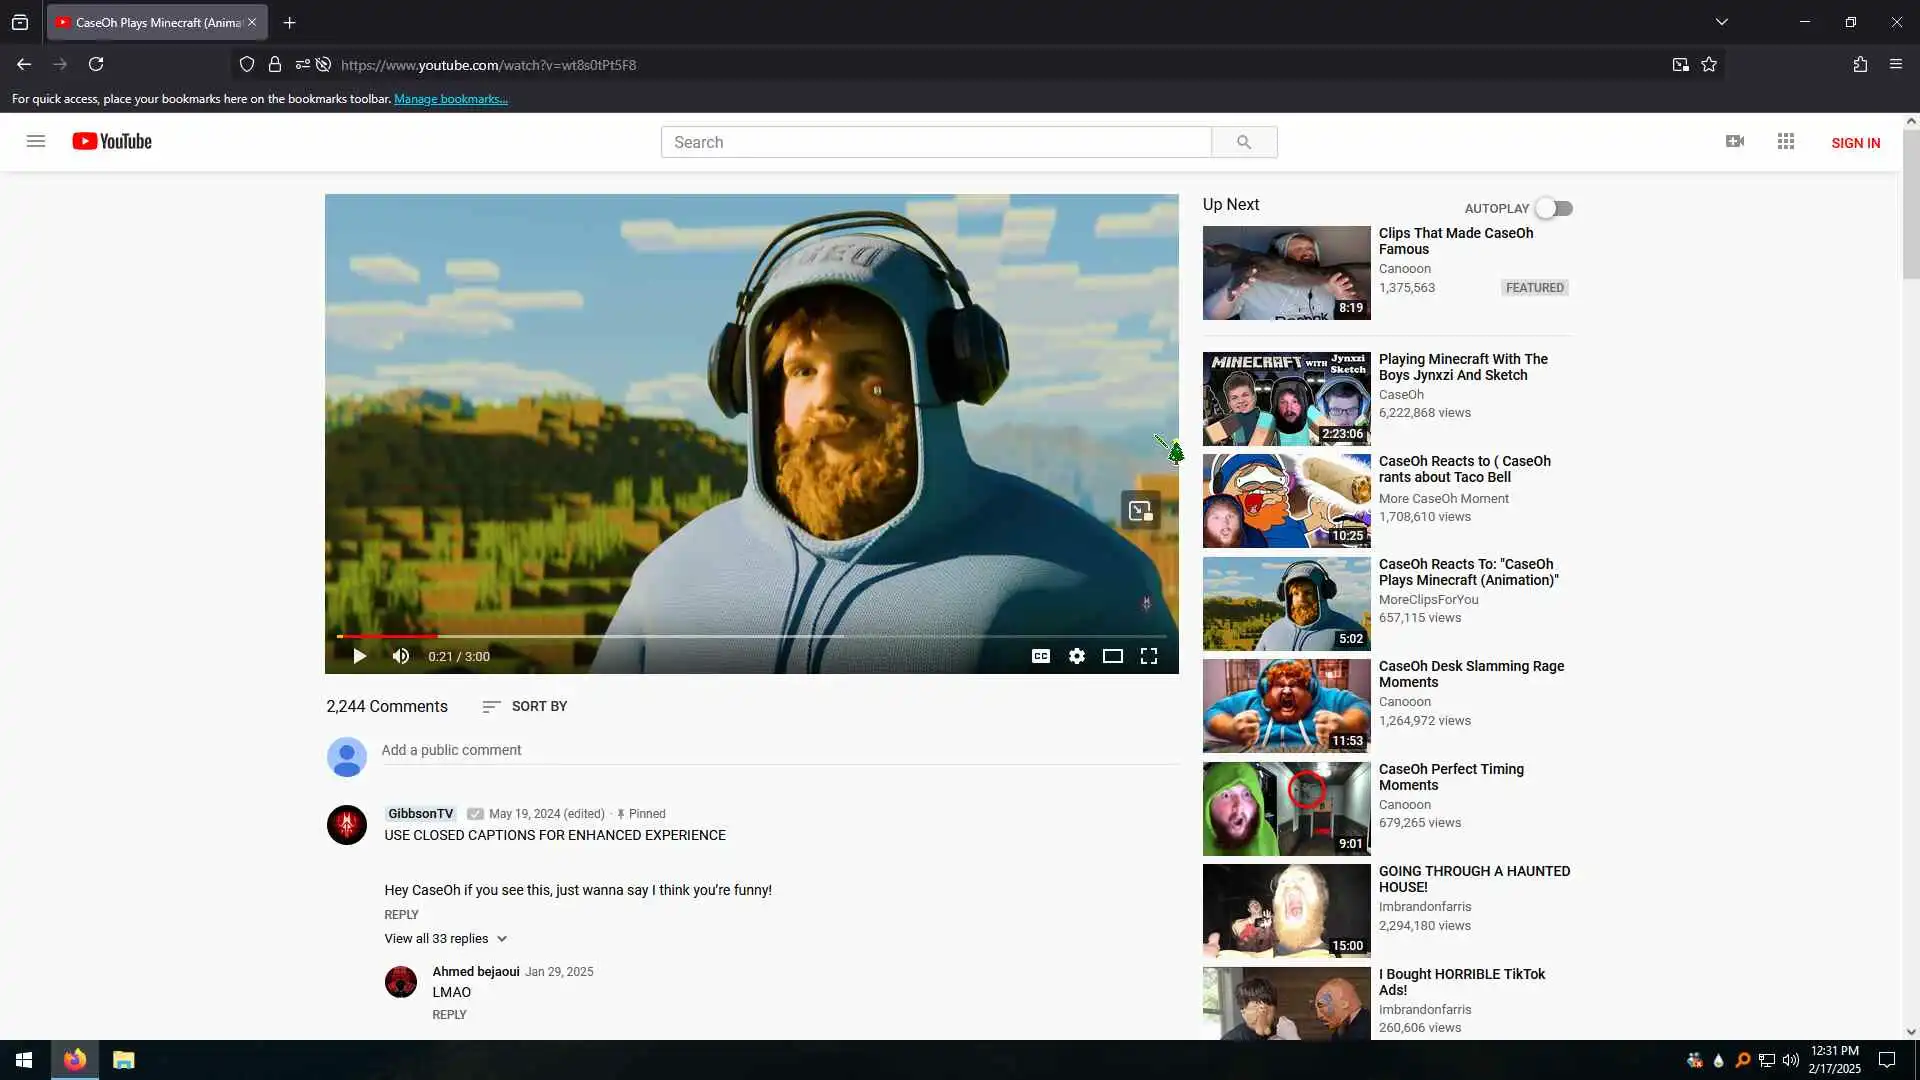This screenshot has height=1080, width=1920.
Task: Click the miniplayer icon over video
Action: pyautogui.click(x=1140, y=511)
